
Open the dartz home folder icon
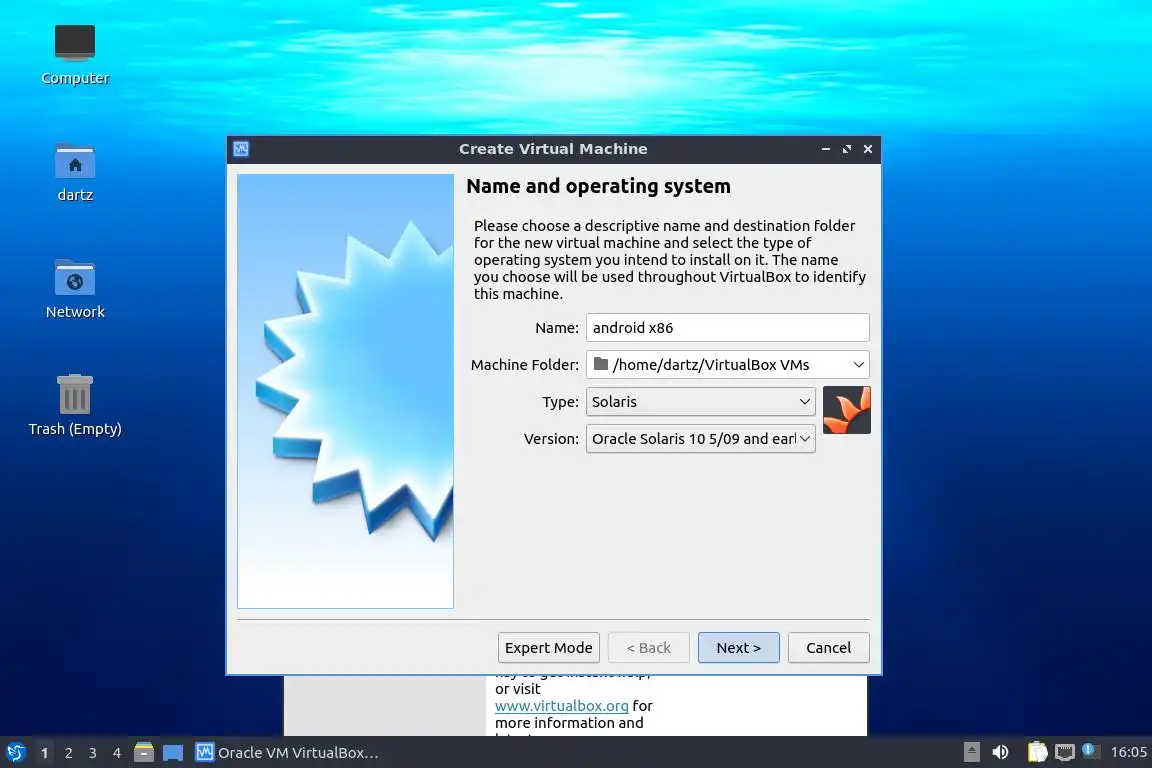(75, 172)
